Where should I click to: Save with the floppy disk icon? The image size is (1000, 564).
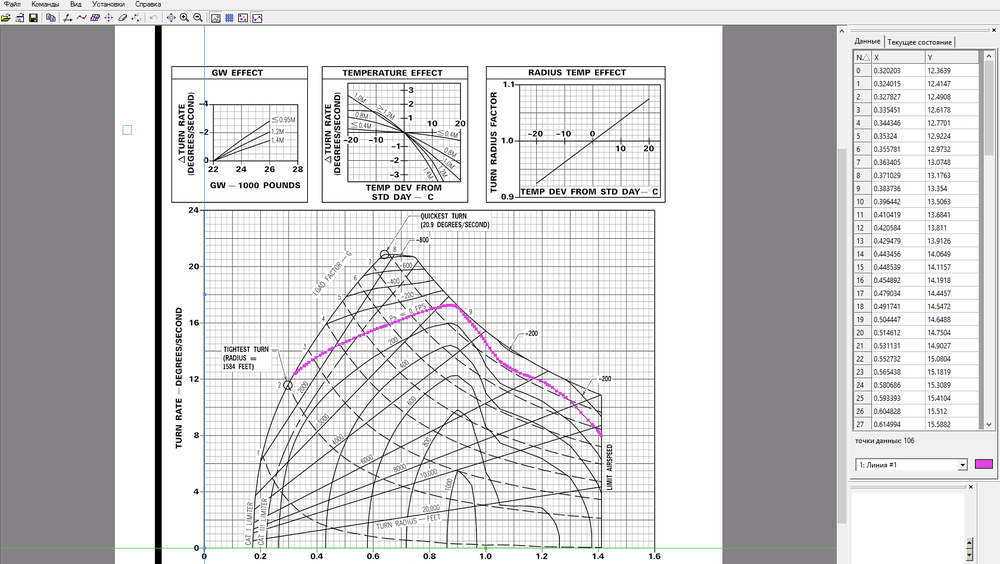pyautogui.click(x=34, y=18)
